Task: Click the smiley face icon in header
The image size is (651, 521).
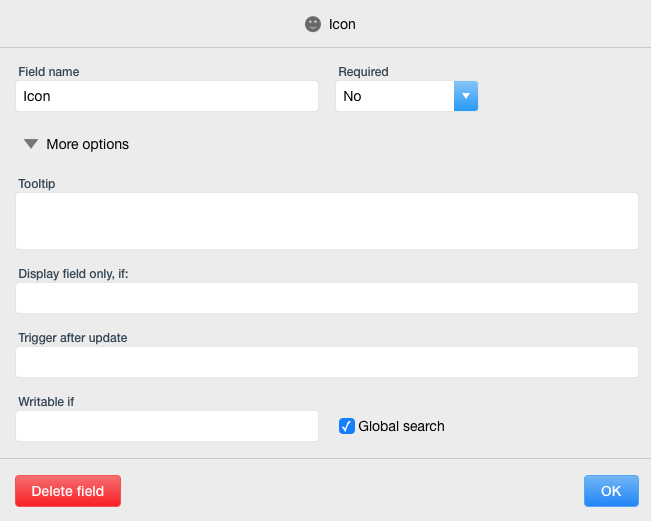Action: point(313,24)
